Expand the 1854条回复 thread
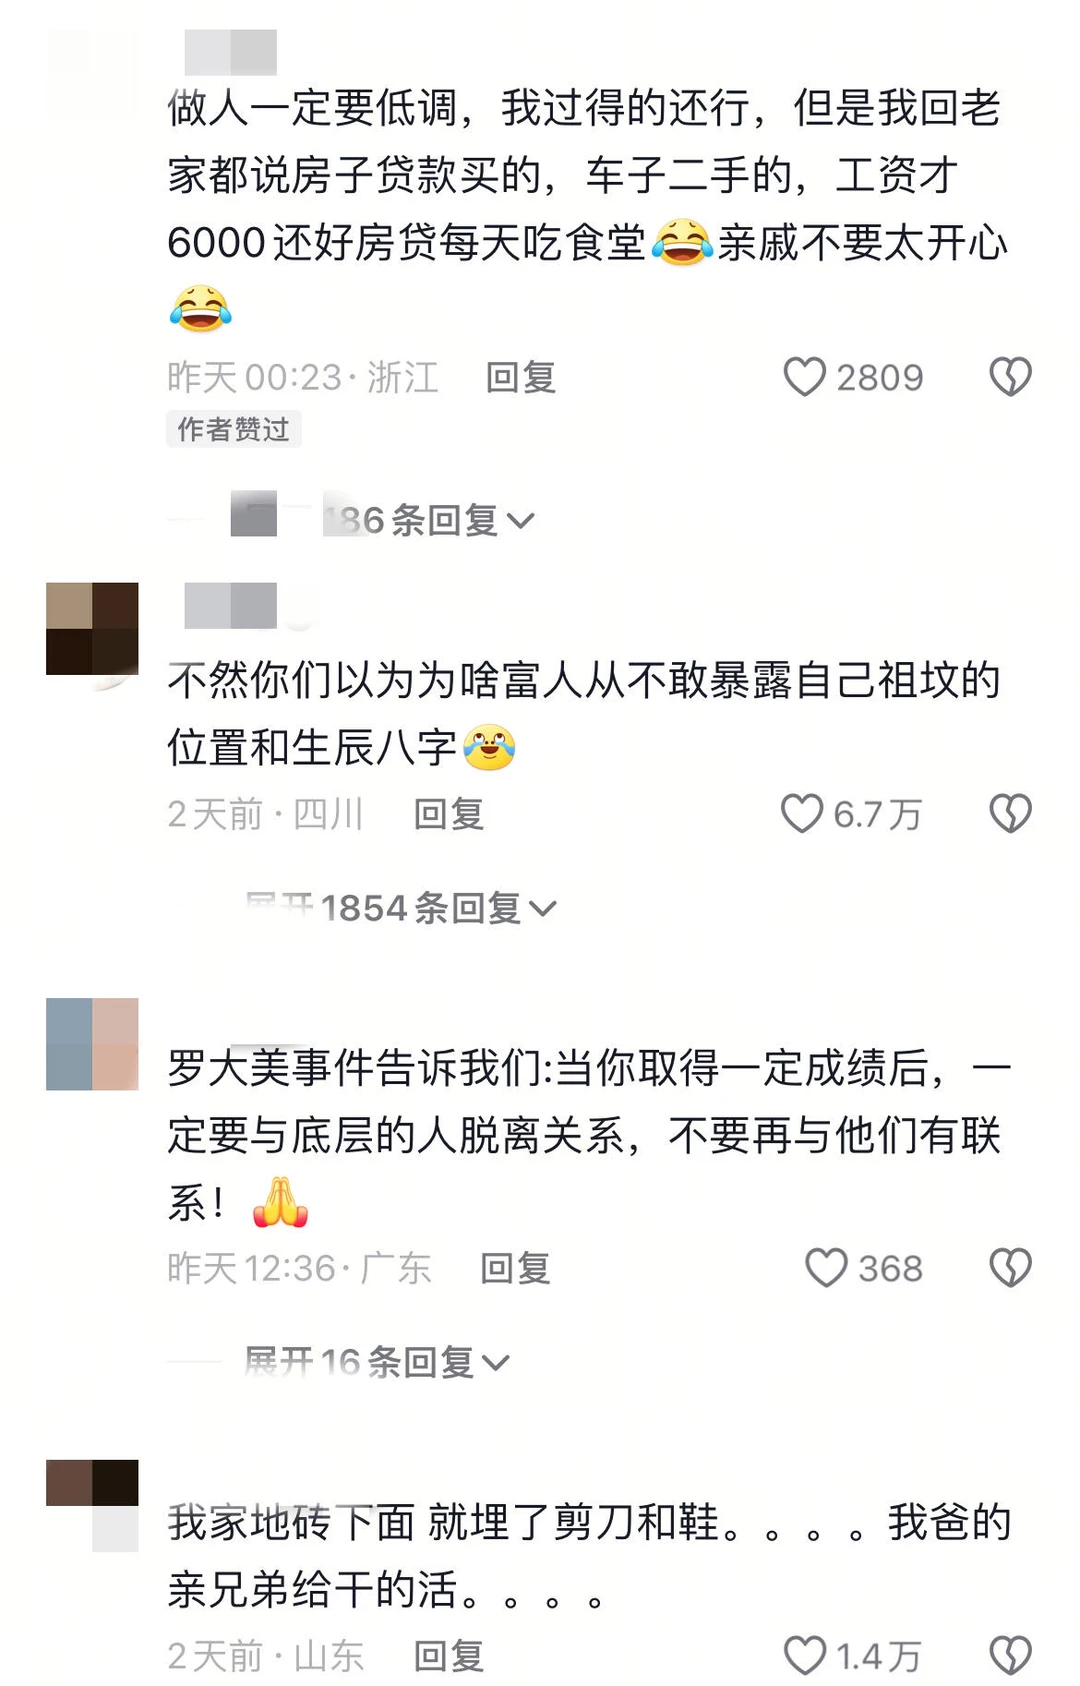 click(x=401, y=908)
